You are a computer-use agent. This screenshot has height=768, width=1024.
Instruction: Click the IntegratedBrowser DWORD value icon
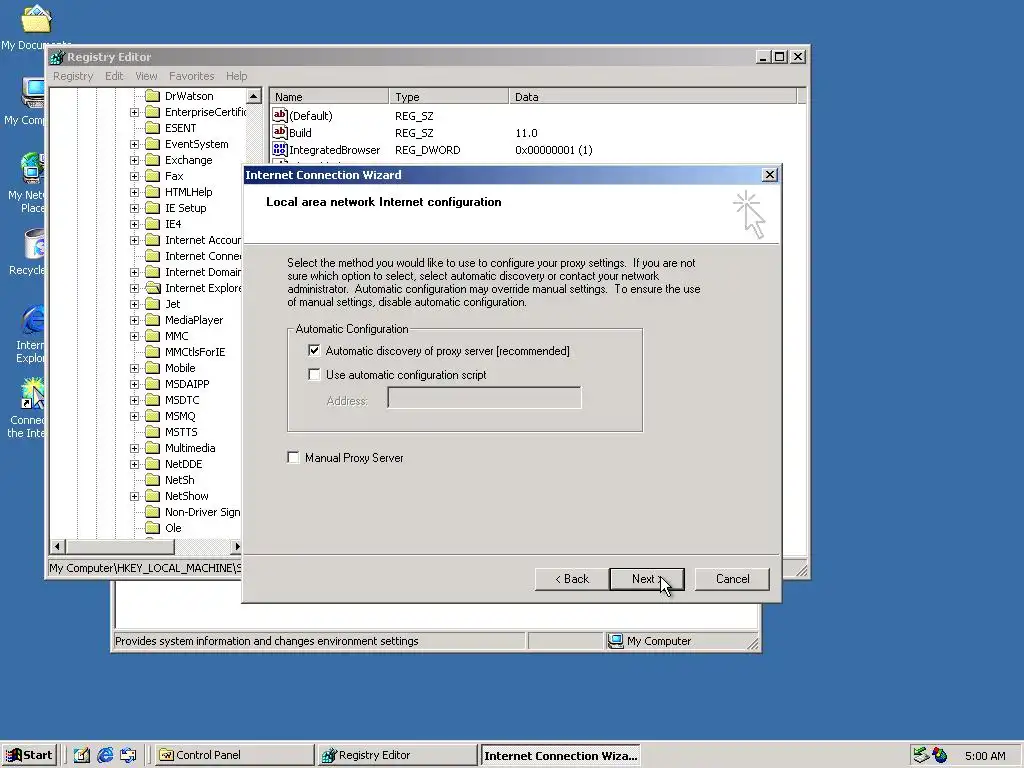280,150
